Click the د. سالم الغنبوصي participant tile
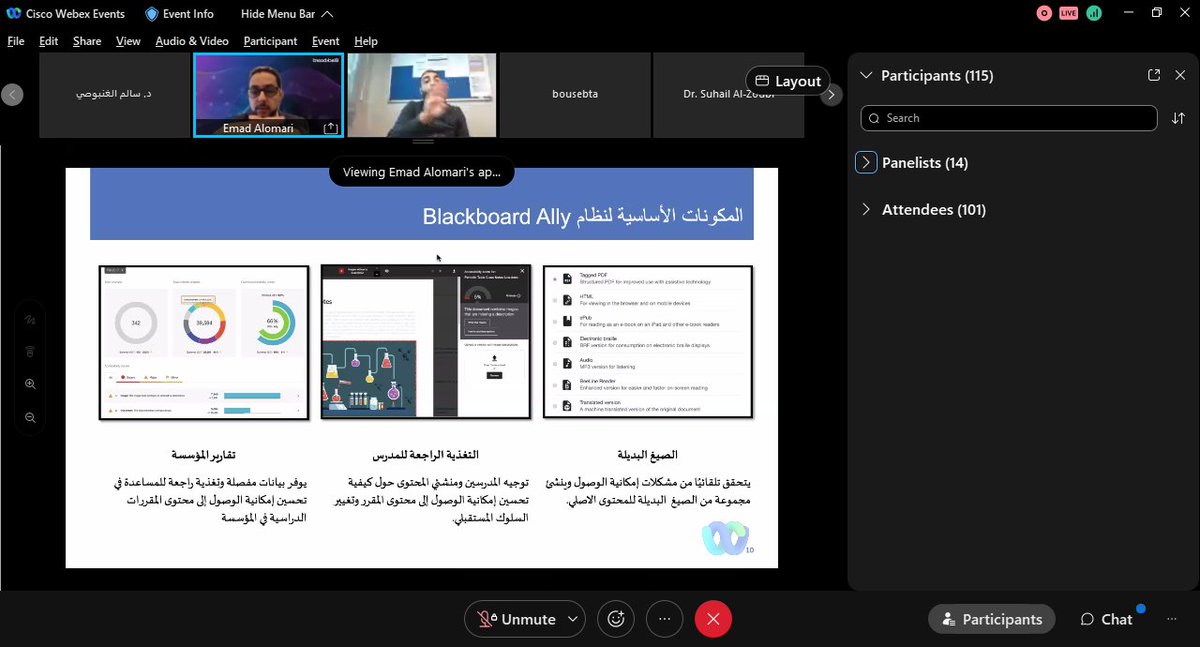The width and height of the screenshot is (1200, 647). (114, 95)
